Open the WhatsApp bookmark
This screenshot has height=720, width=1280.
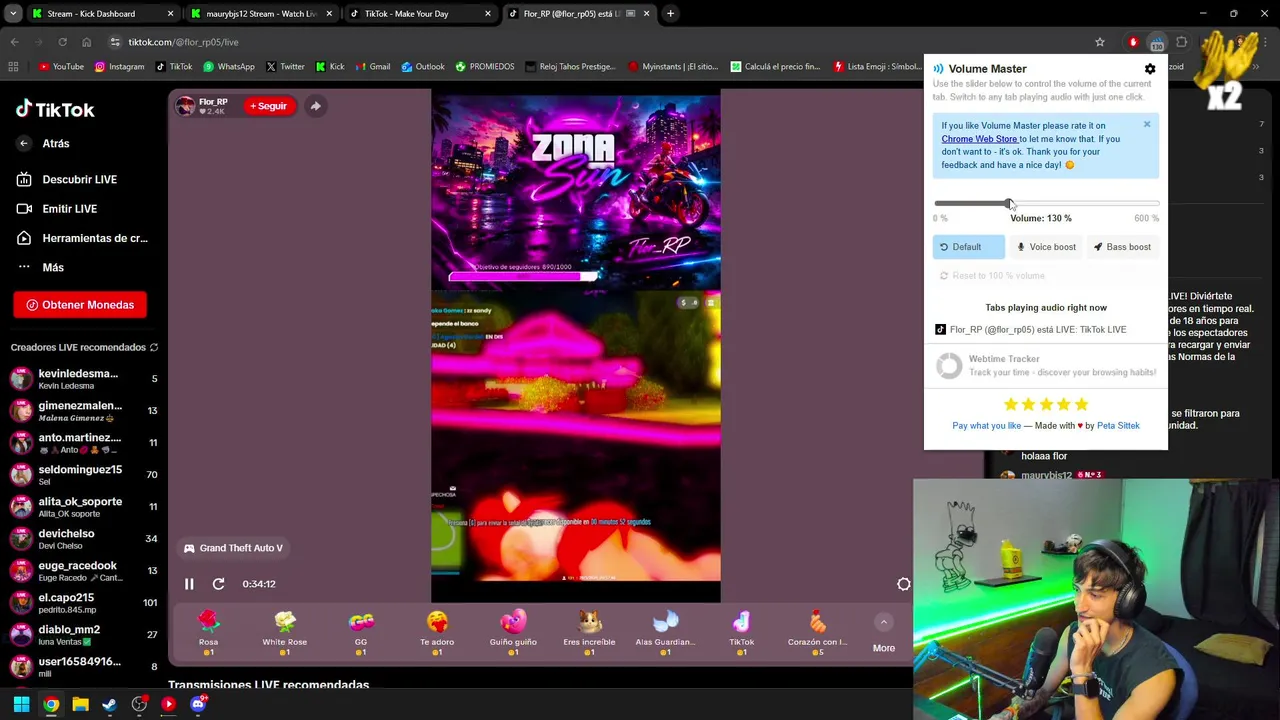[x=228, y=67]
